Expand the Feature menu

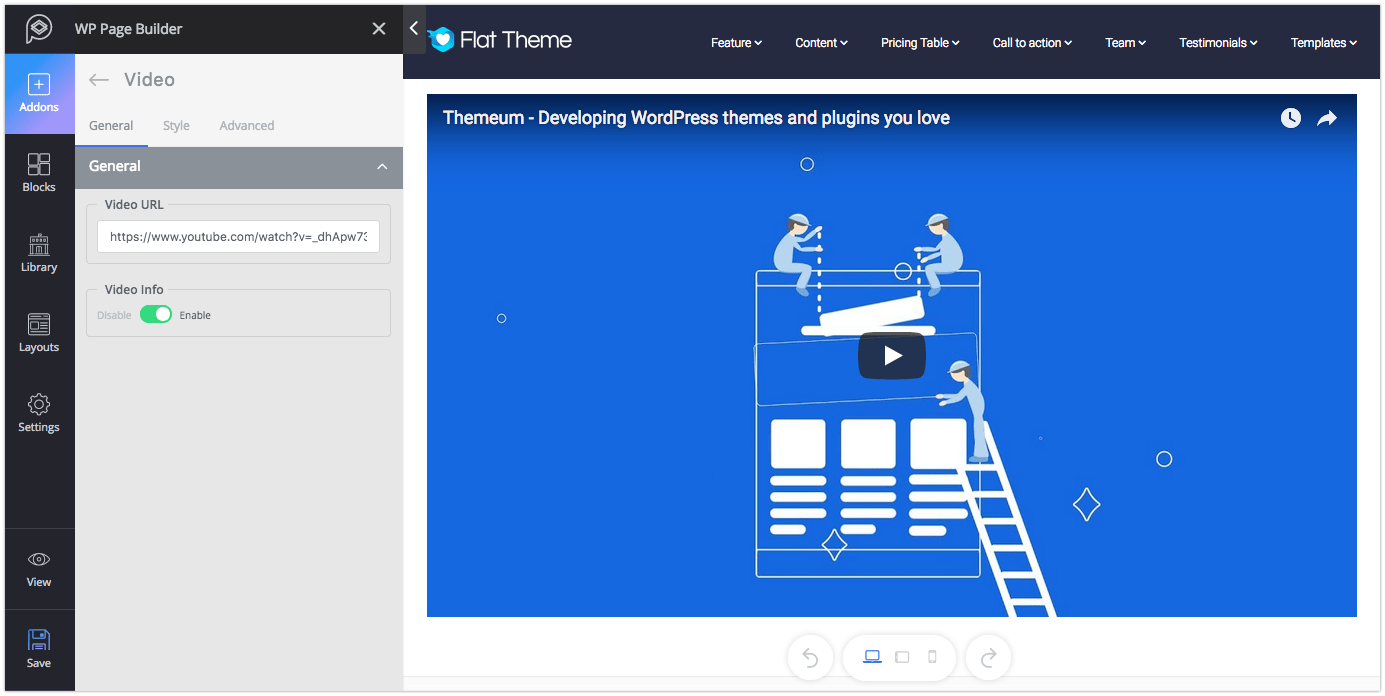click(x=736, y=43)
